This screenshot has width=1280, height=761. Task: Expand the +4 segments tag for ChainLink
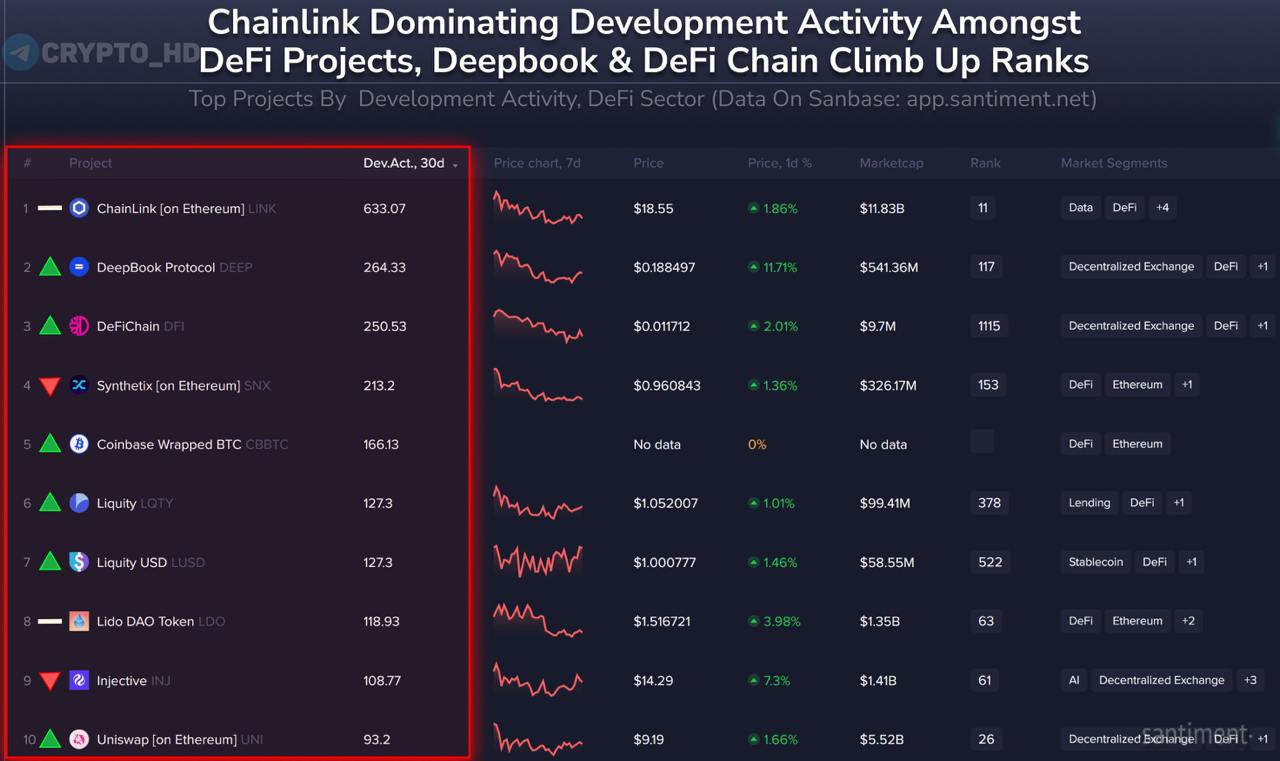coord(1162,208)
